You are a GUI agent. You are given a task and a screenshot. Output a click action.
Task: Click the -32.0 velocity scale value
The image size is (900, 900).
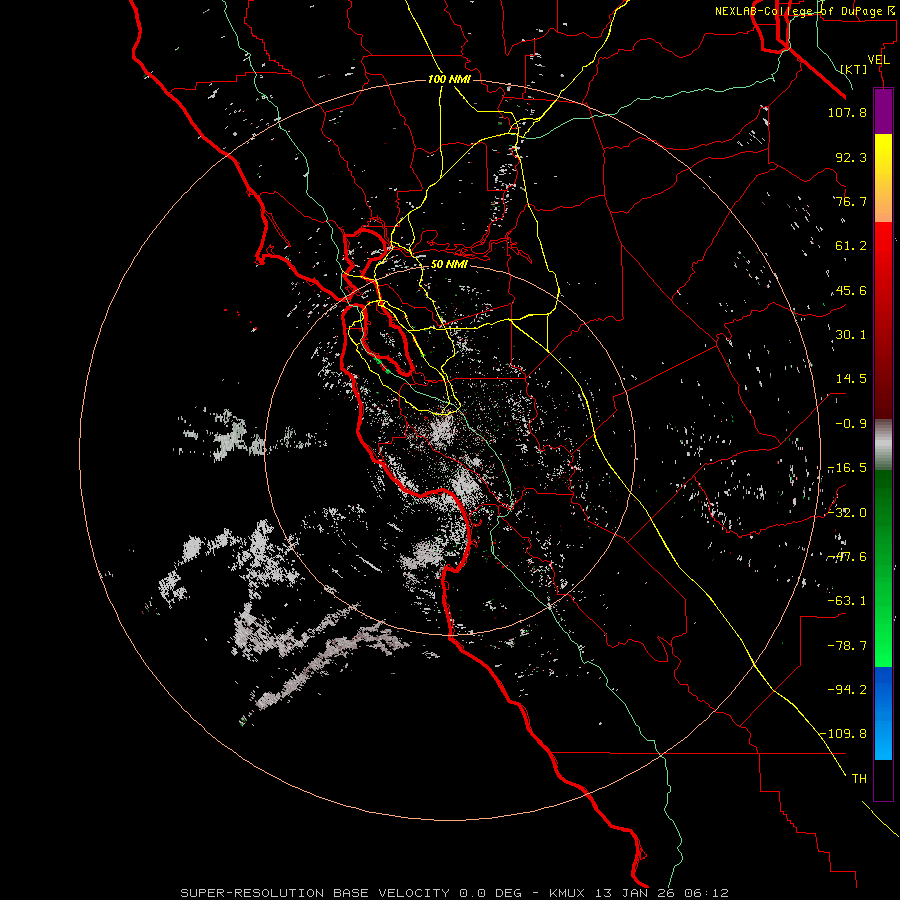[x=847, y=513]
